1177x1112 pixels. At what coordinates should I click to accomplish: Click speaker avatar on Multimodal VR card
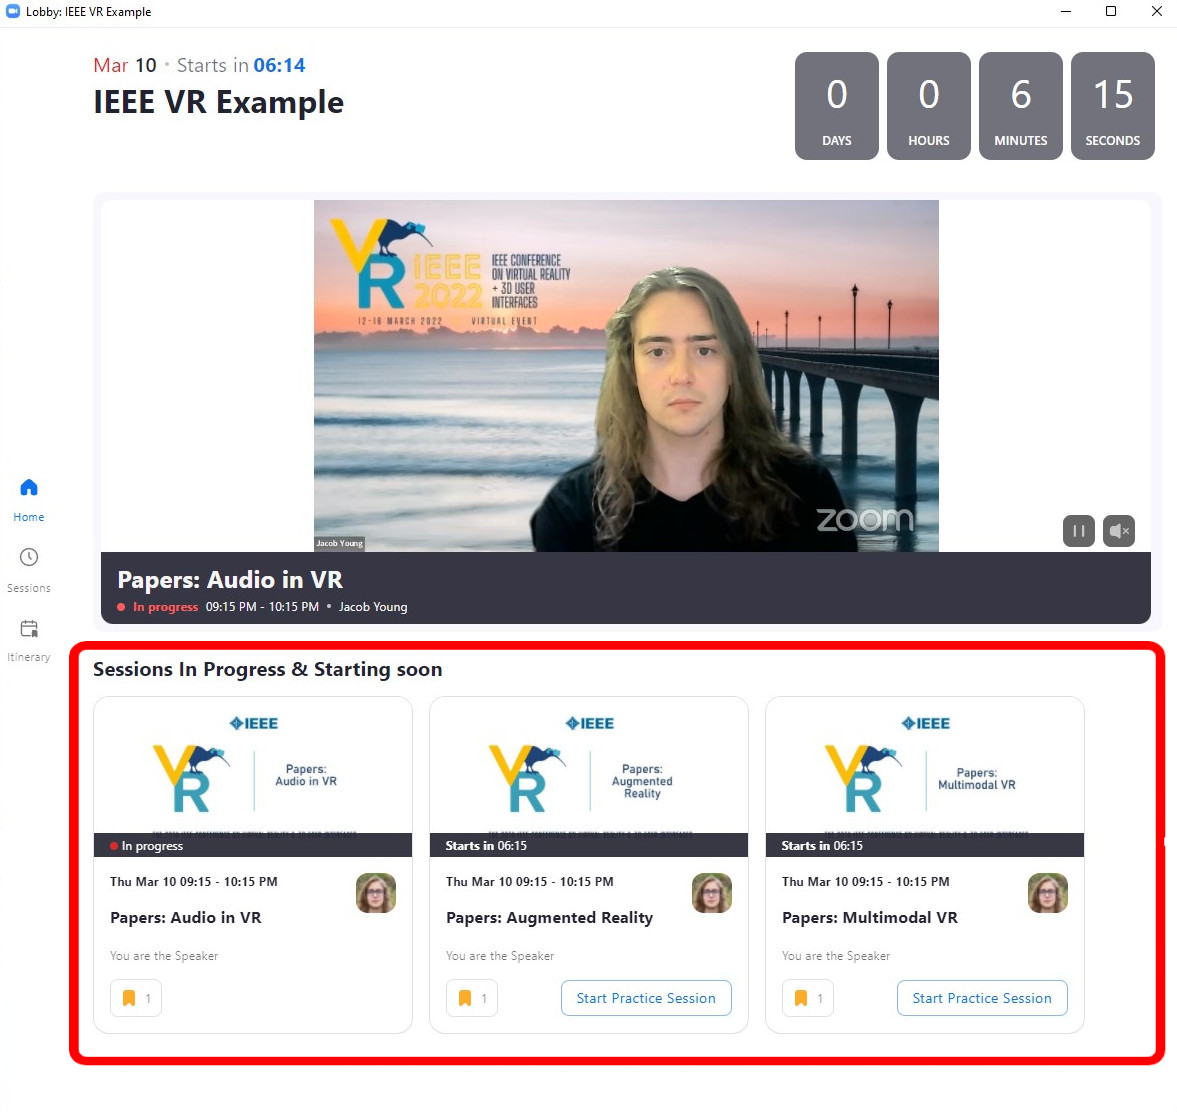1047,893
